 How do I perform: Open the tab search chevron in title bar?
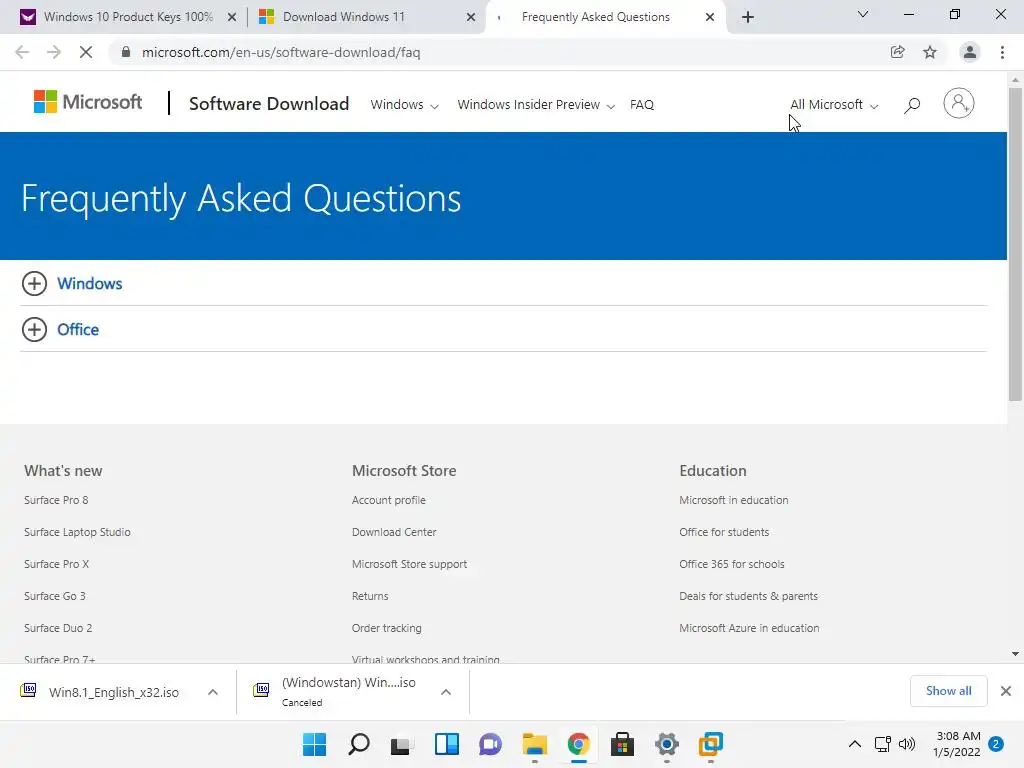(863, 14)
